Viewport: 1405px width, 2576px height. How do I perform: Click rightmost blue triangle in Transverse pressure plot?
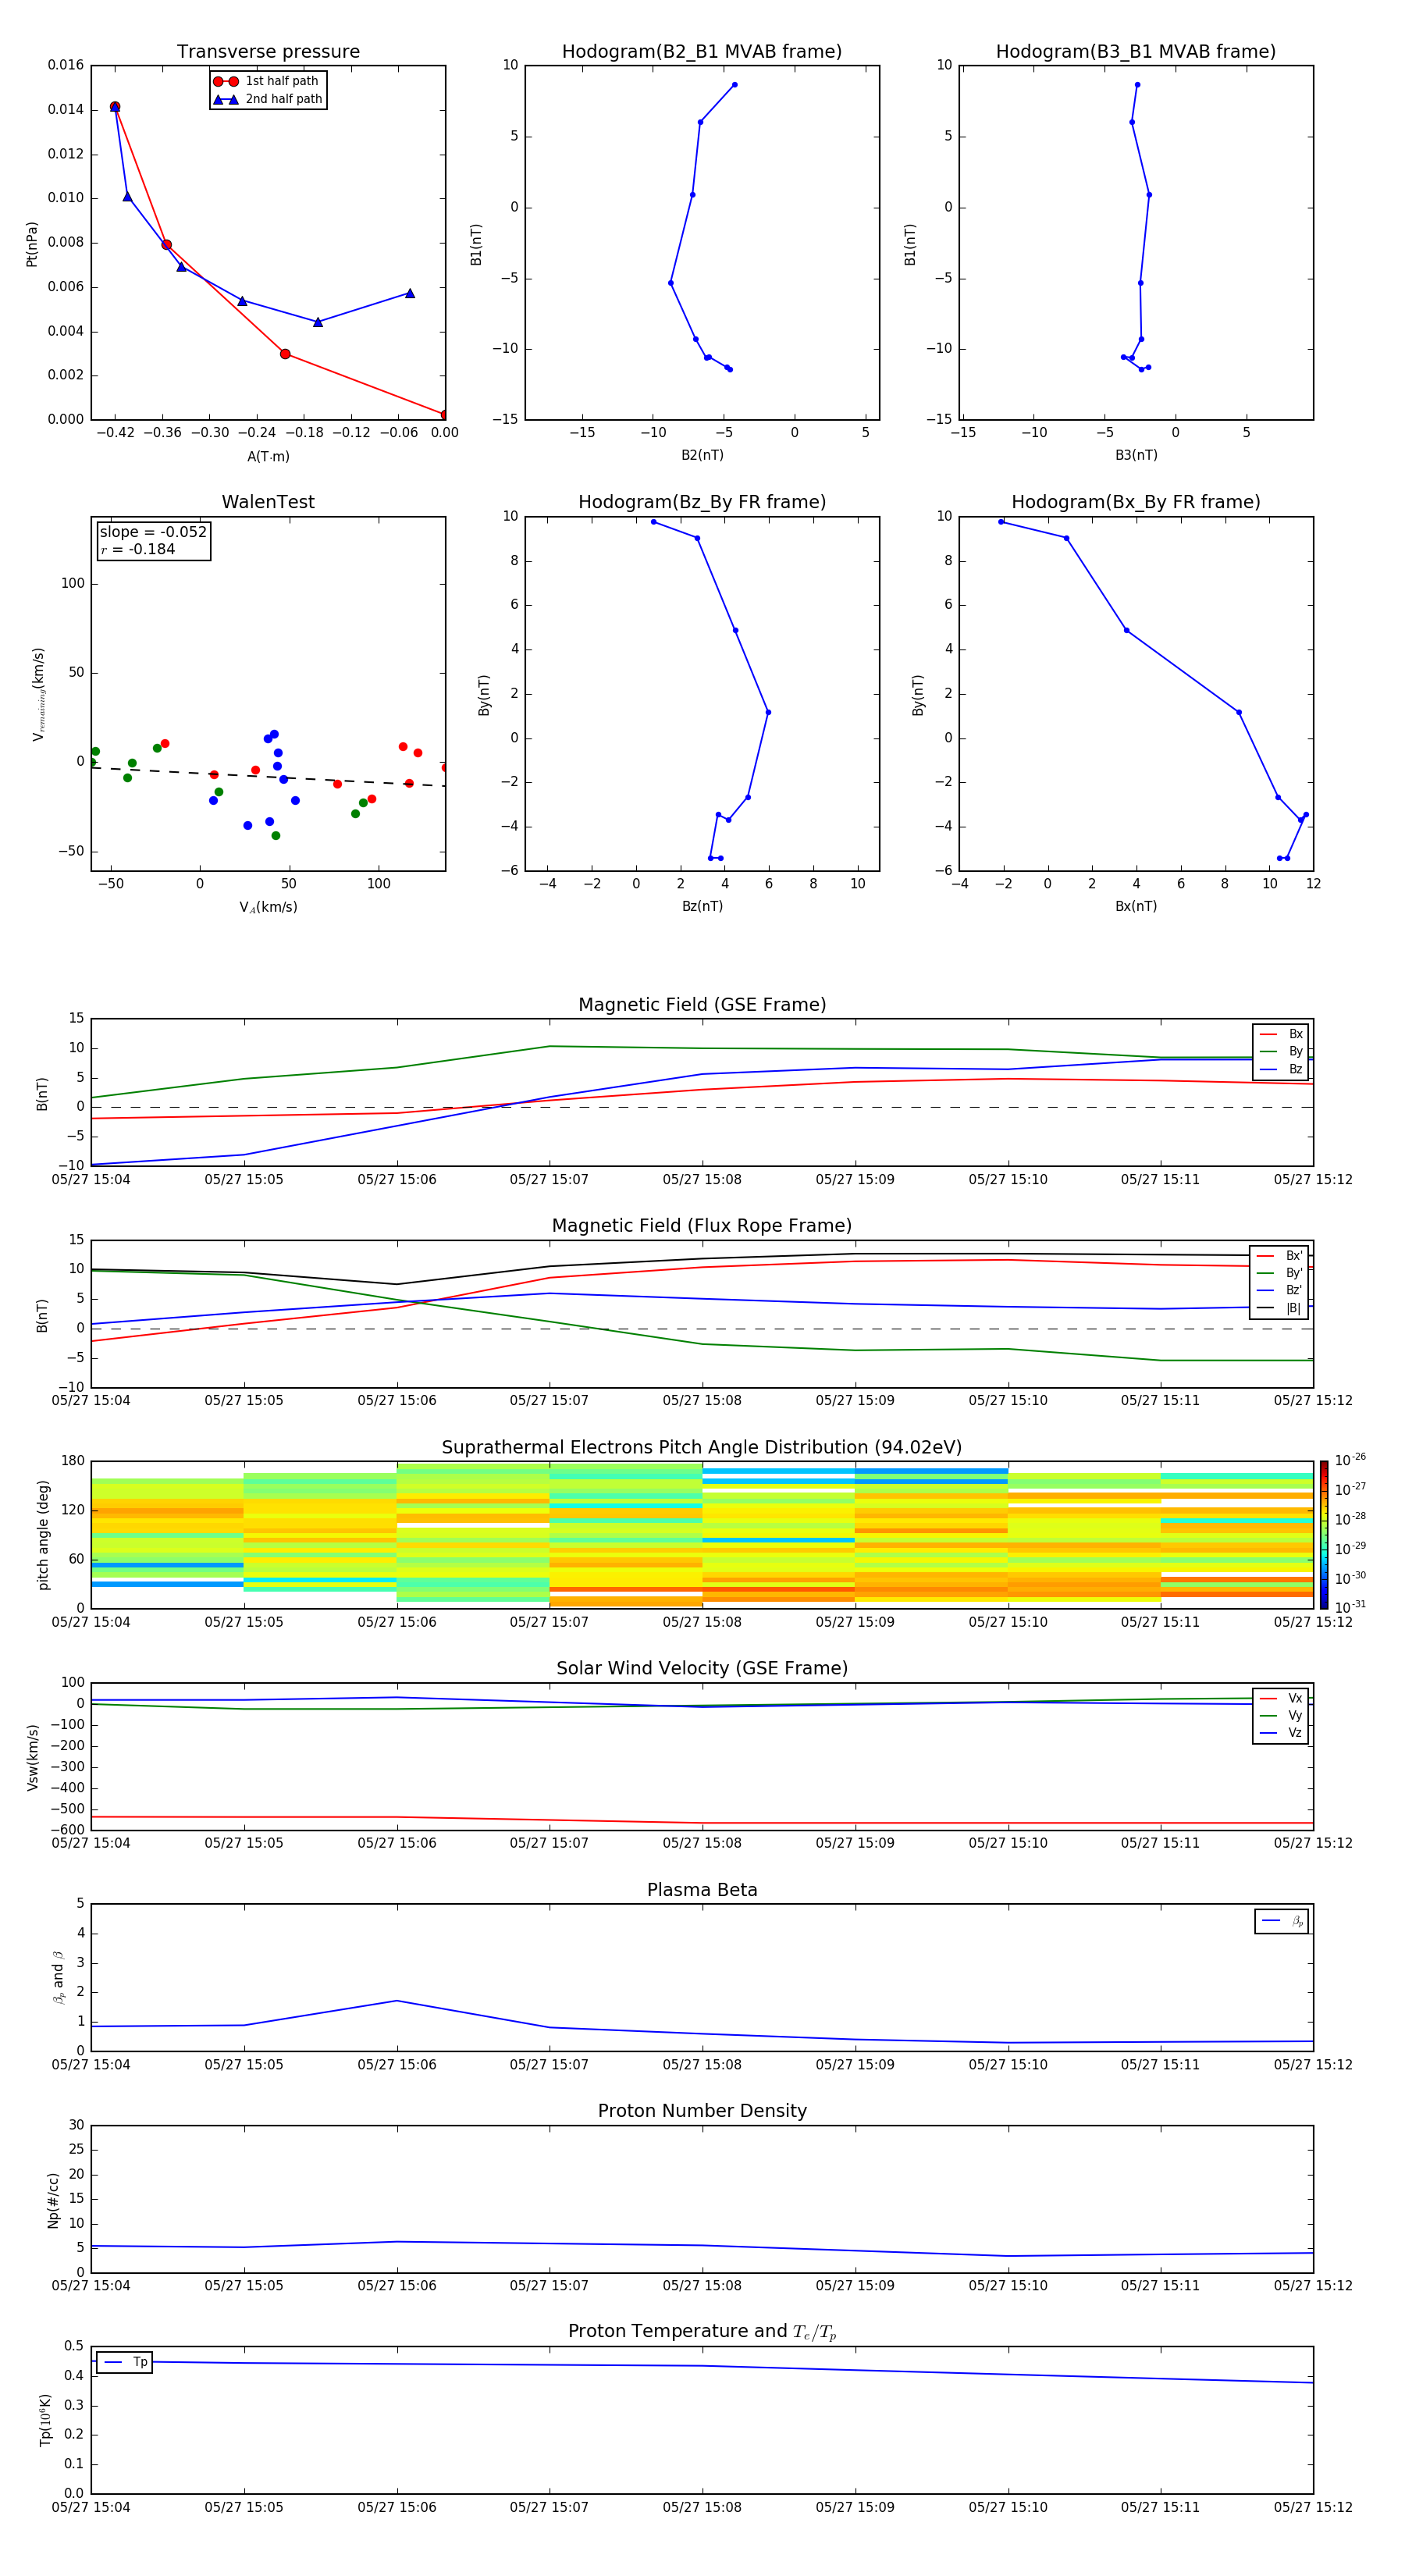pyautogui.click(x=410, y=293)
